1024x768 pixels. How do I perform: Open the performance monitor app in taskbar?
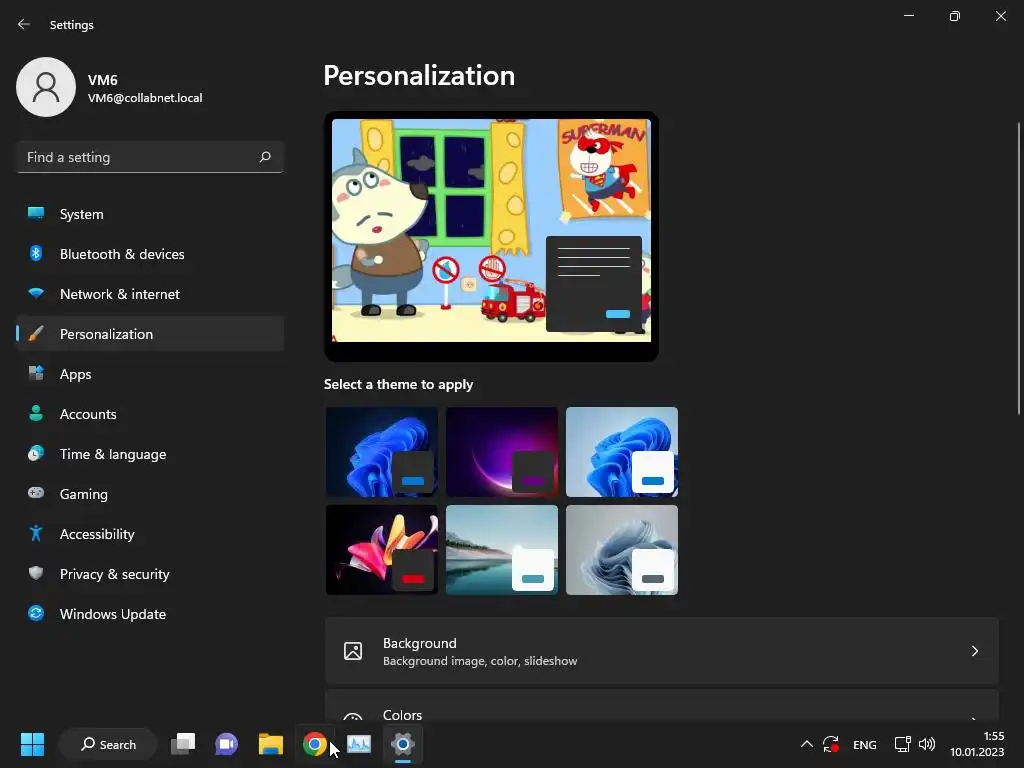click(359, 744)
